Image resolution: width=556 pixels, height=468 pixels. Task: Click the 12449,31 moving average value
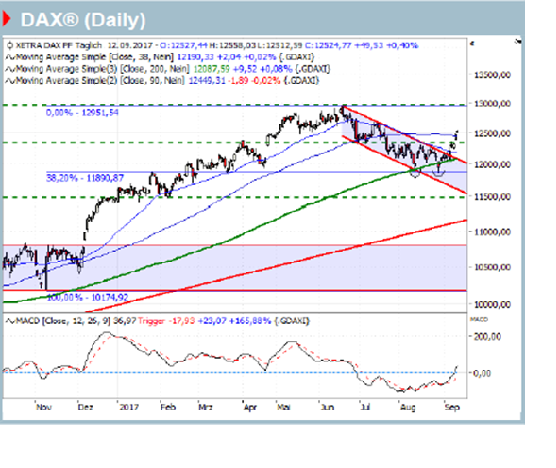coord(207,80)
